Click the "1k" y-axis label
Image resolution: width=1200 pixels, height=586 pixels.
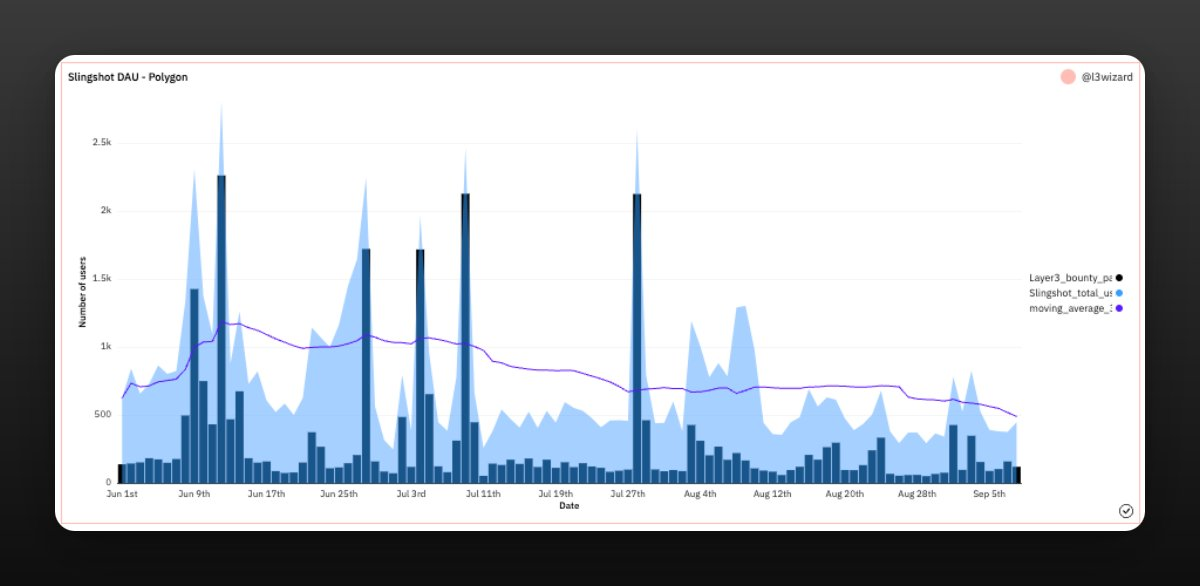105,347
